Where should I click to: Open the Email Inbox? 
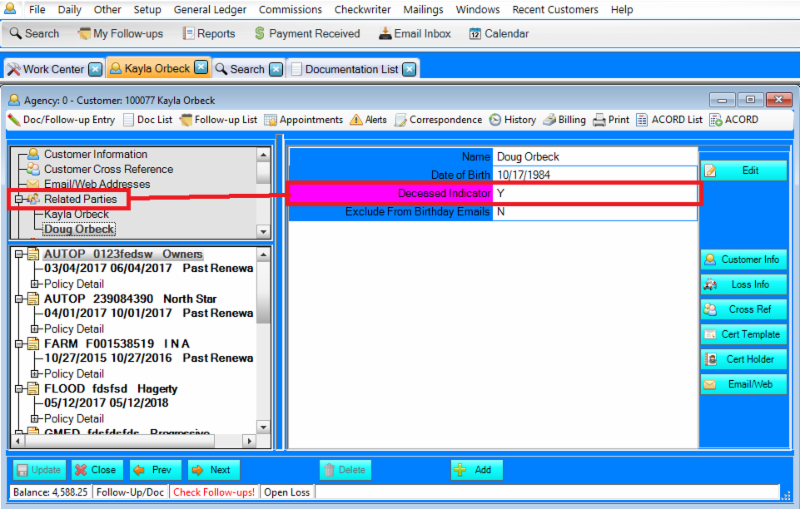tap(415, 33)
